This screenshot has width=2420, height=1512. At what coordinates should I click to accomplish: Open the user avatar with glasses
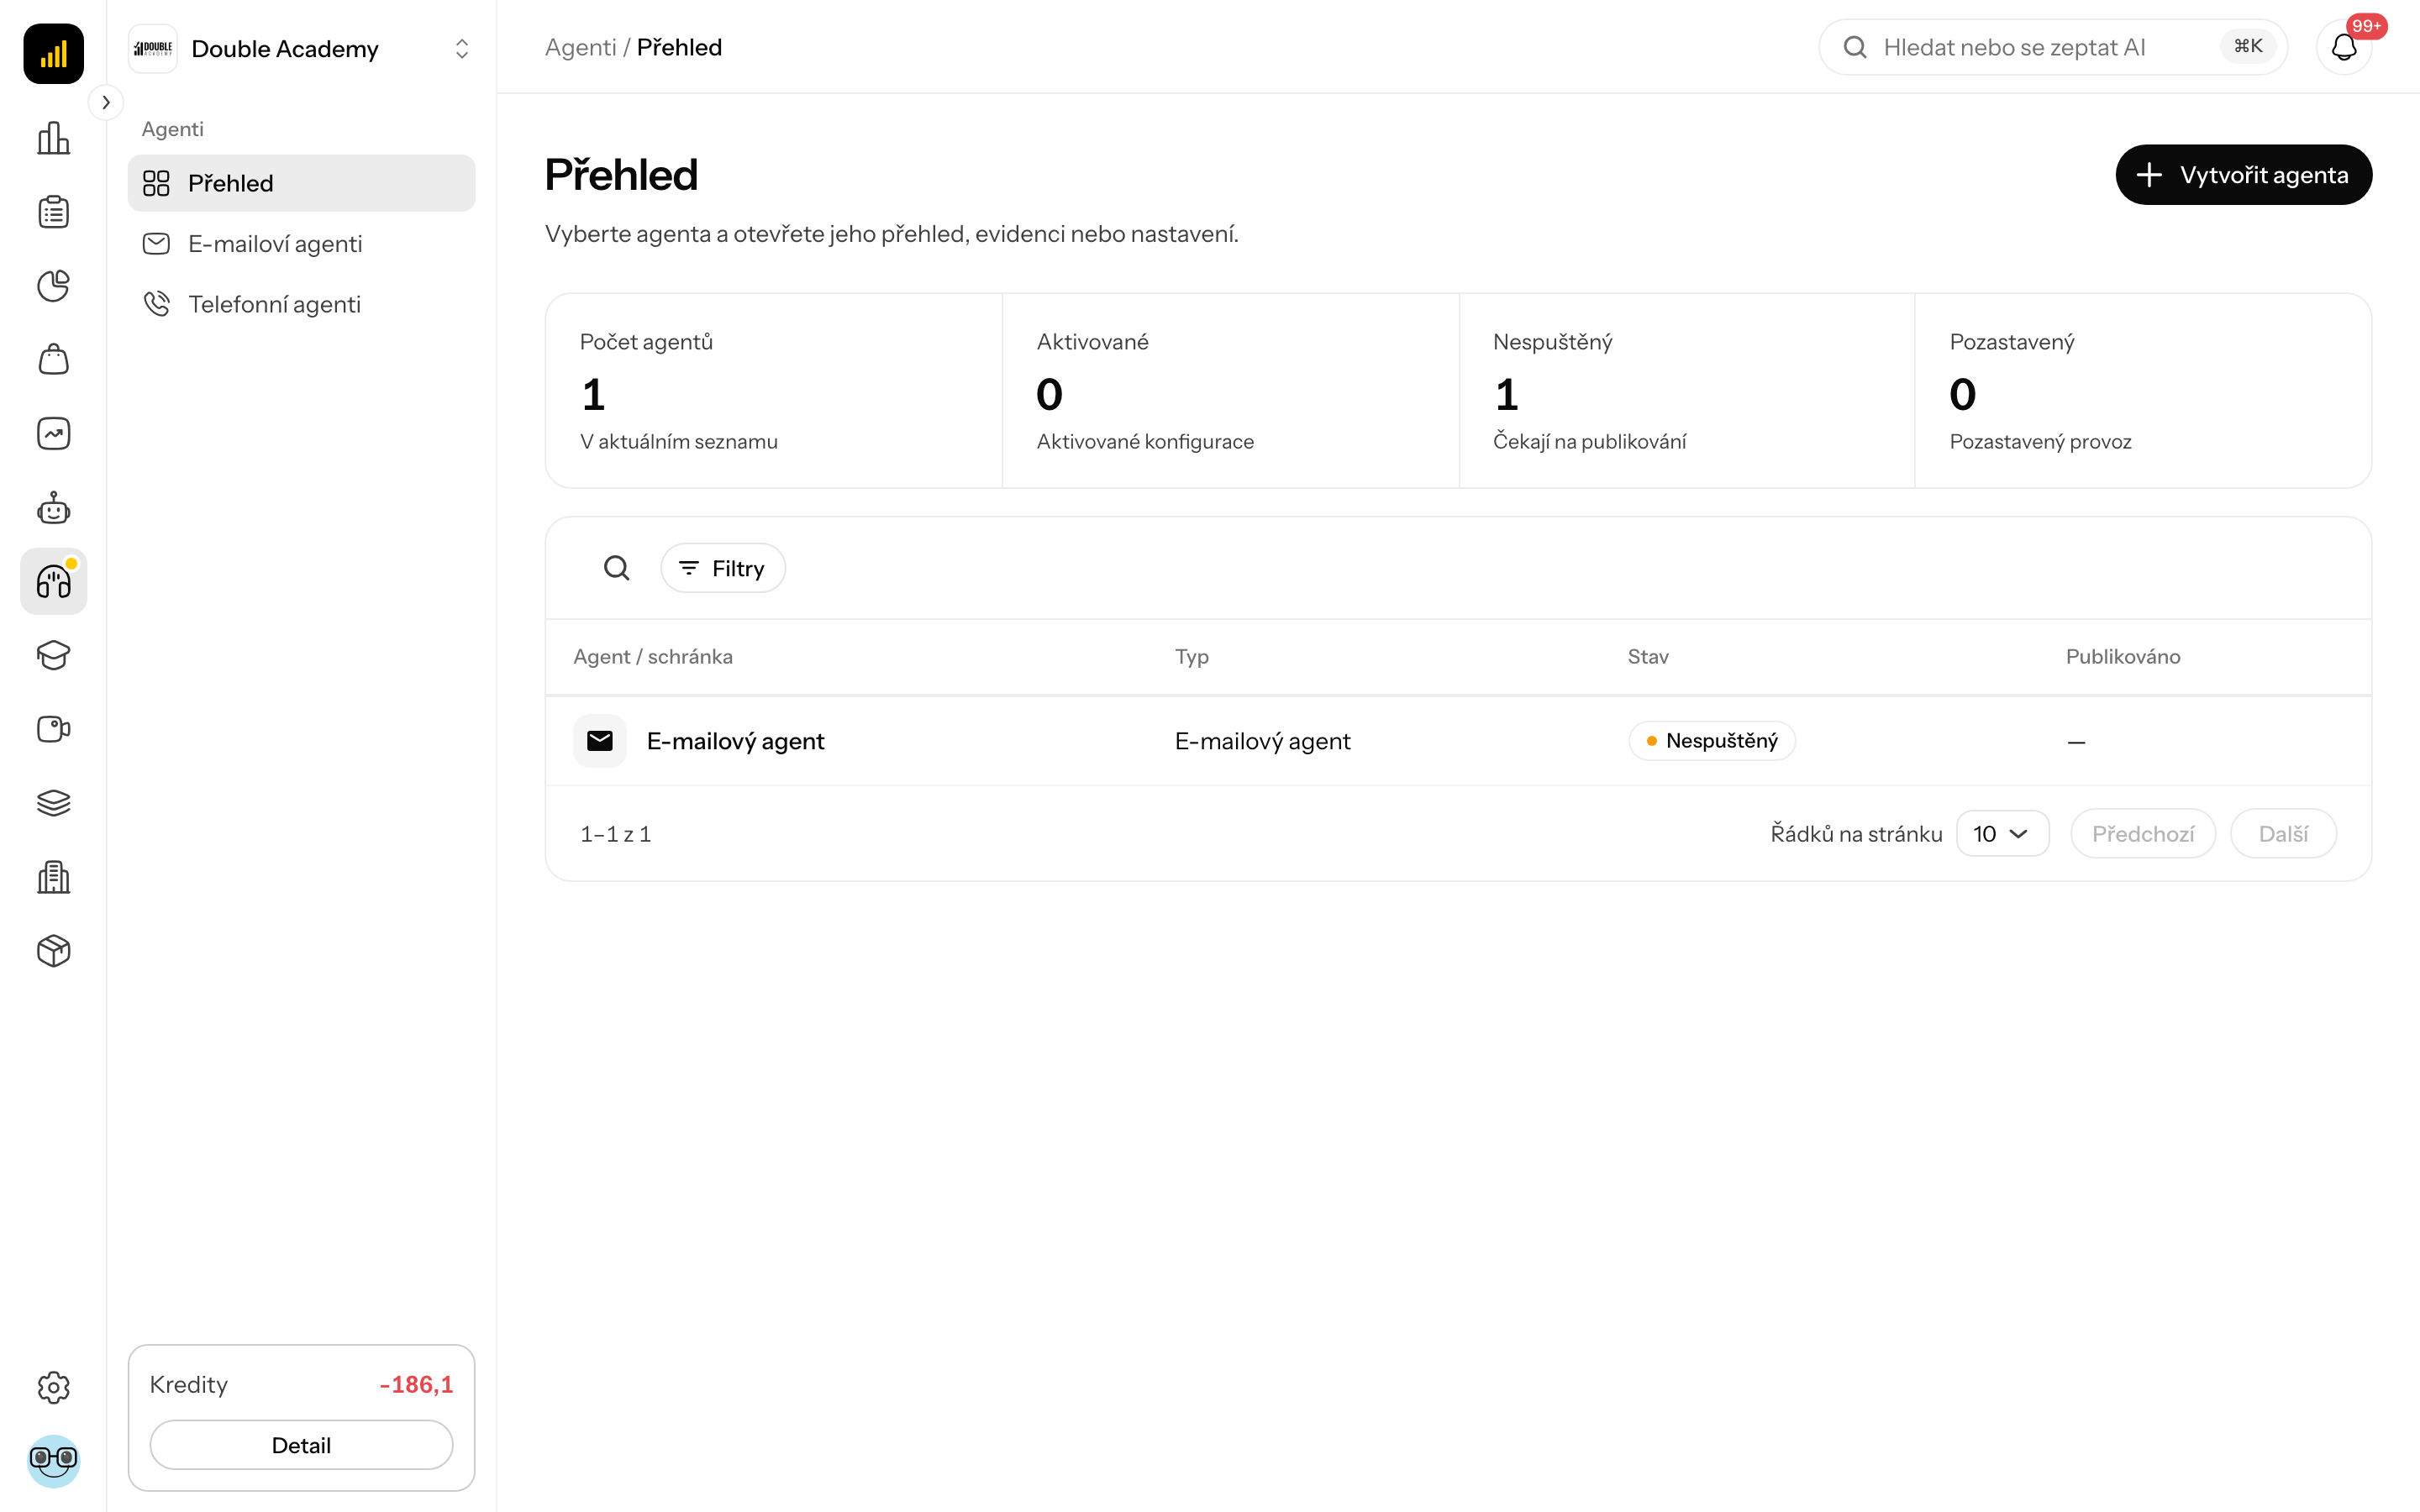(x=53, y=1461)
